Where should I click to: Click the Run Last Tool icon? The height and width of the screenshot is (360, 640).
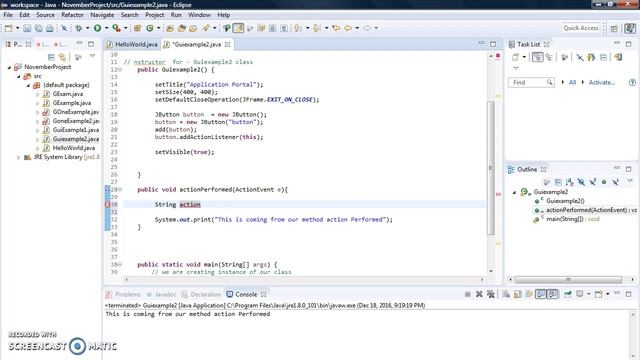pyautogui.click(x=117, y=28)
